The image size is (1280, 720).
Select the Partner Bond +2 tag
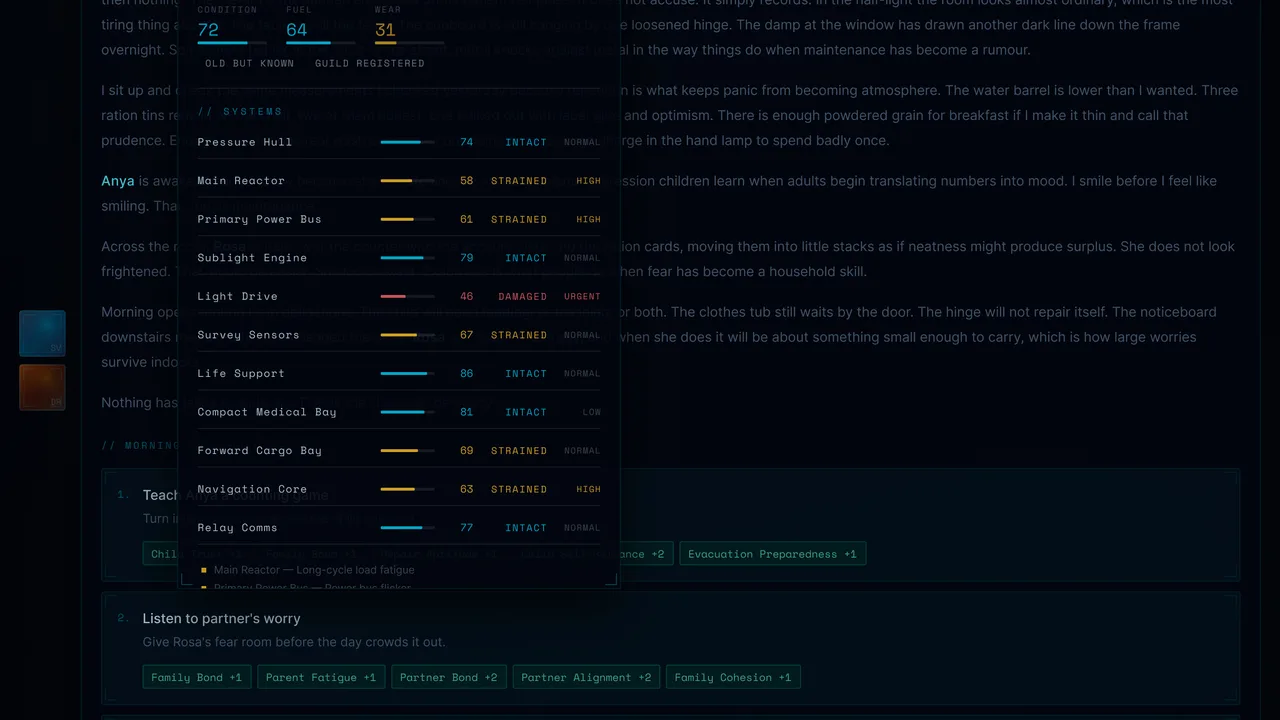(449, 677)
